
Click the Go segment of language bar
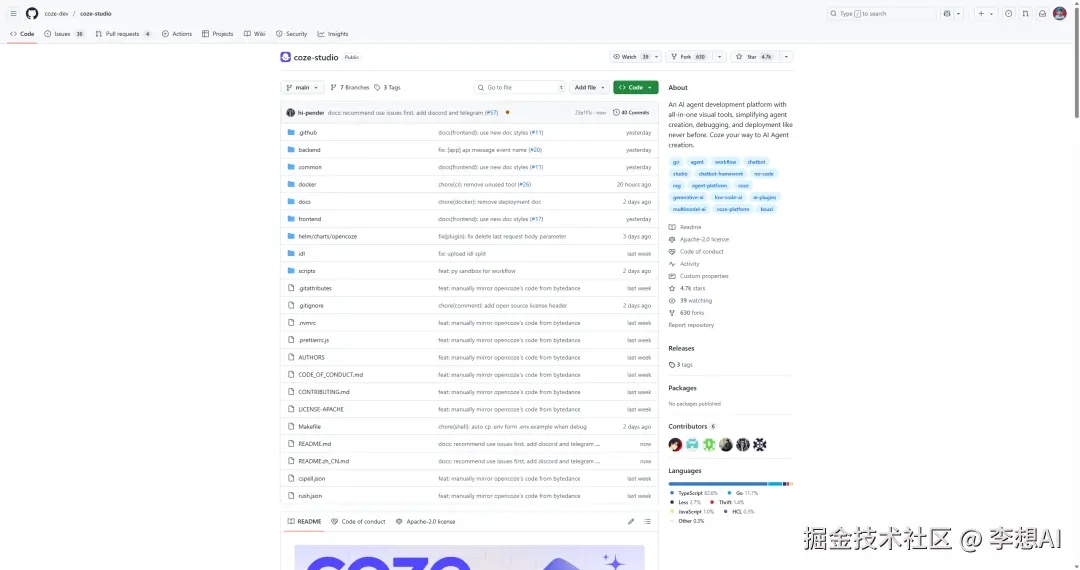775,484
